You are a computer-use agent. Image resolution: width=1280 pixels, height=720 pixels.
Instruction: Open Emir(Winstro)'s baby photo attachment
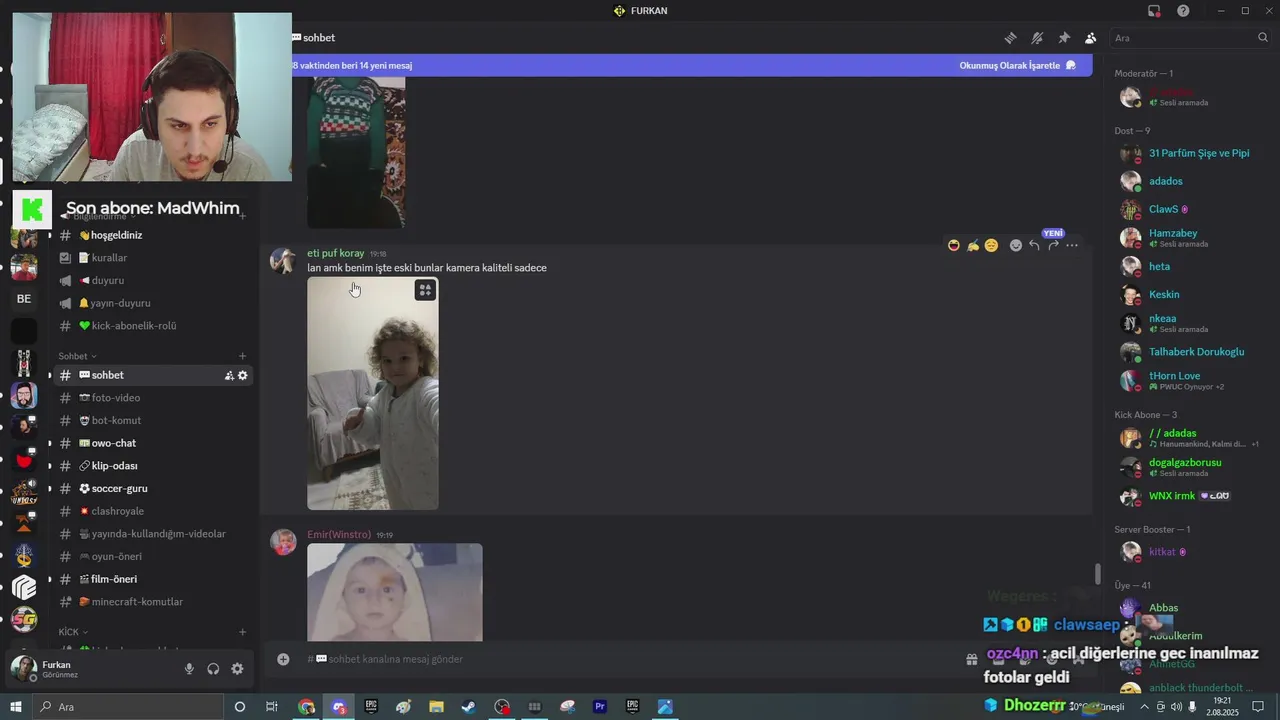[394, 592]
